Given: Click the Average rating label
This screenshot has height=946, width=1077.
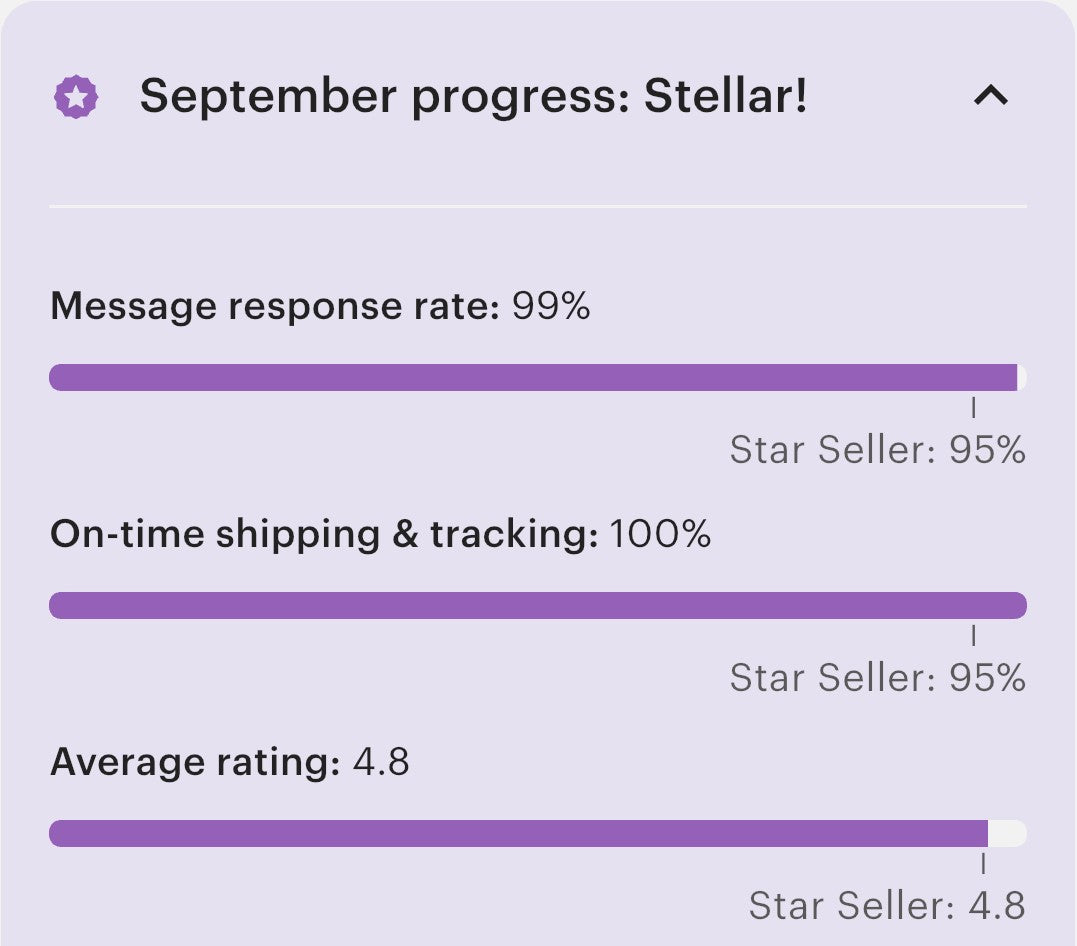Looking at the screenshot, I should click(195, 762).
